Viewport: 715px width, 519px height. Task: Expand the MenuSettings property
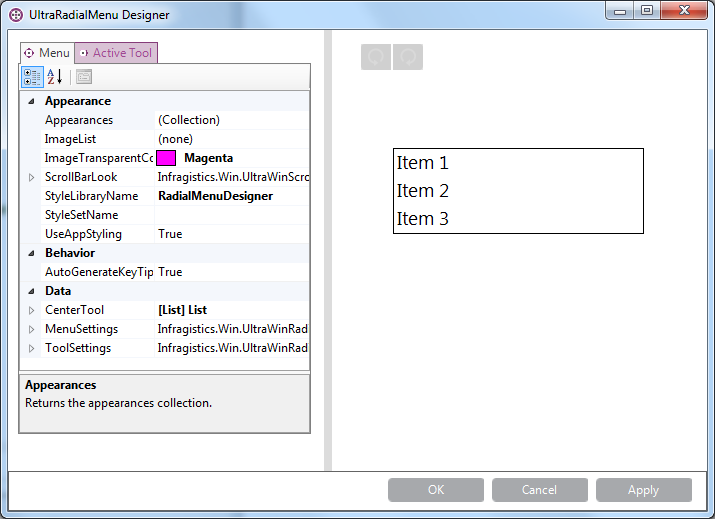[x=31, y=329]
